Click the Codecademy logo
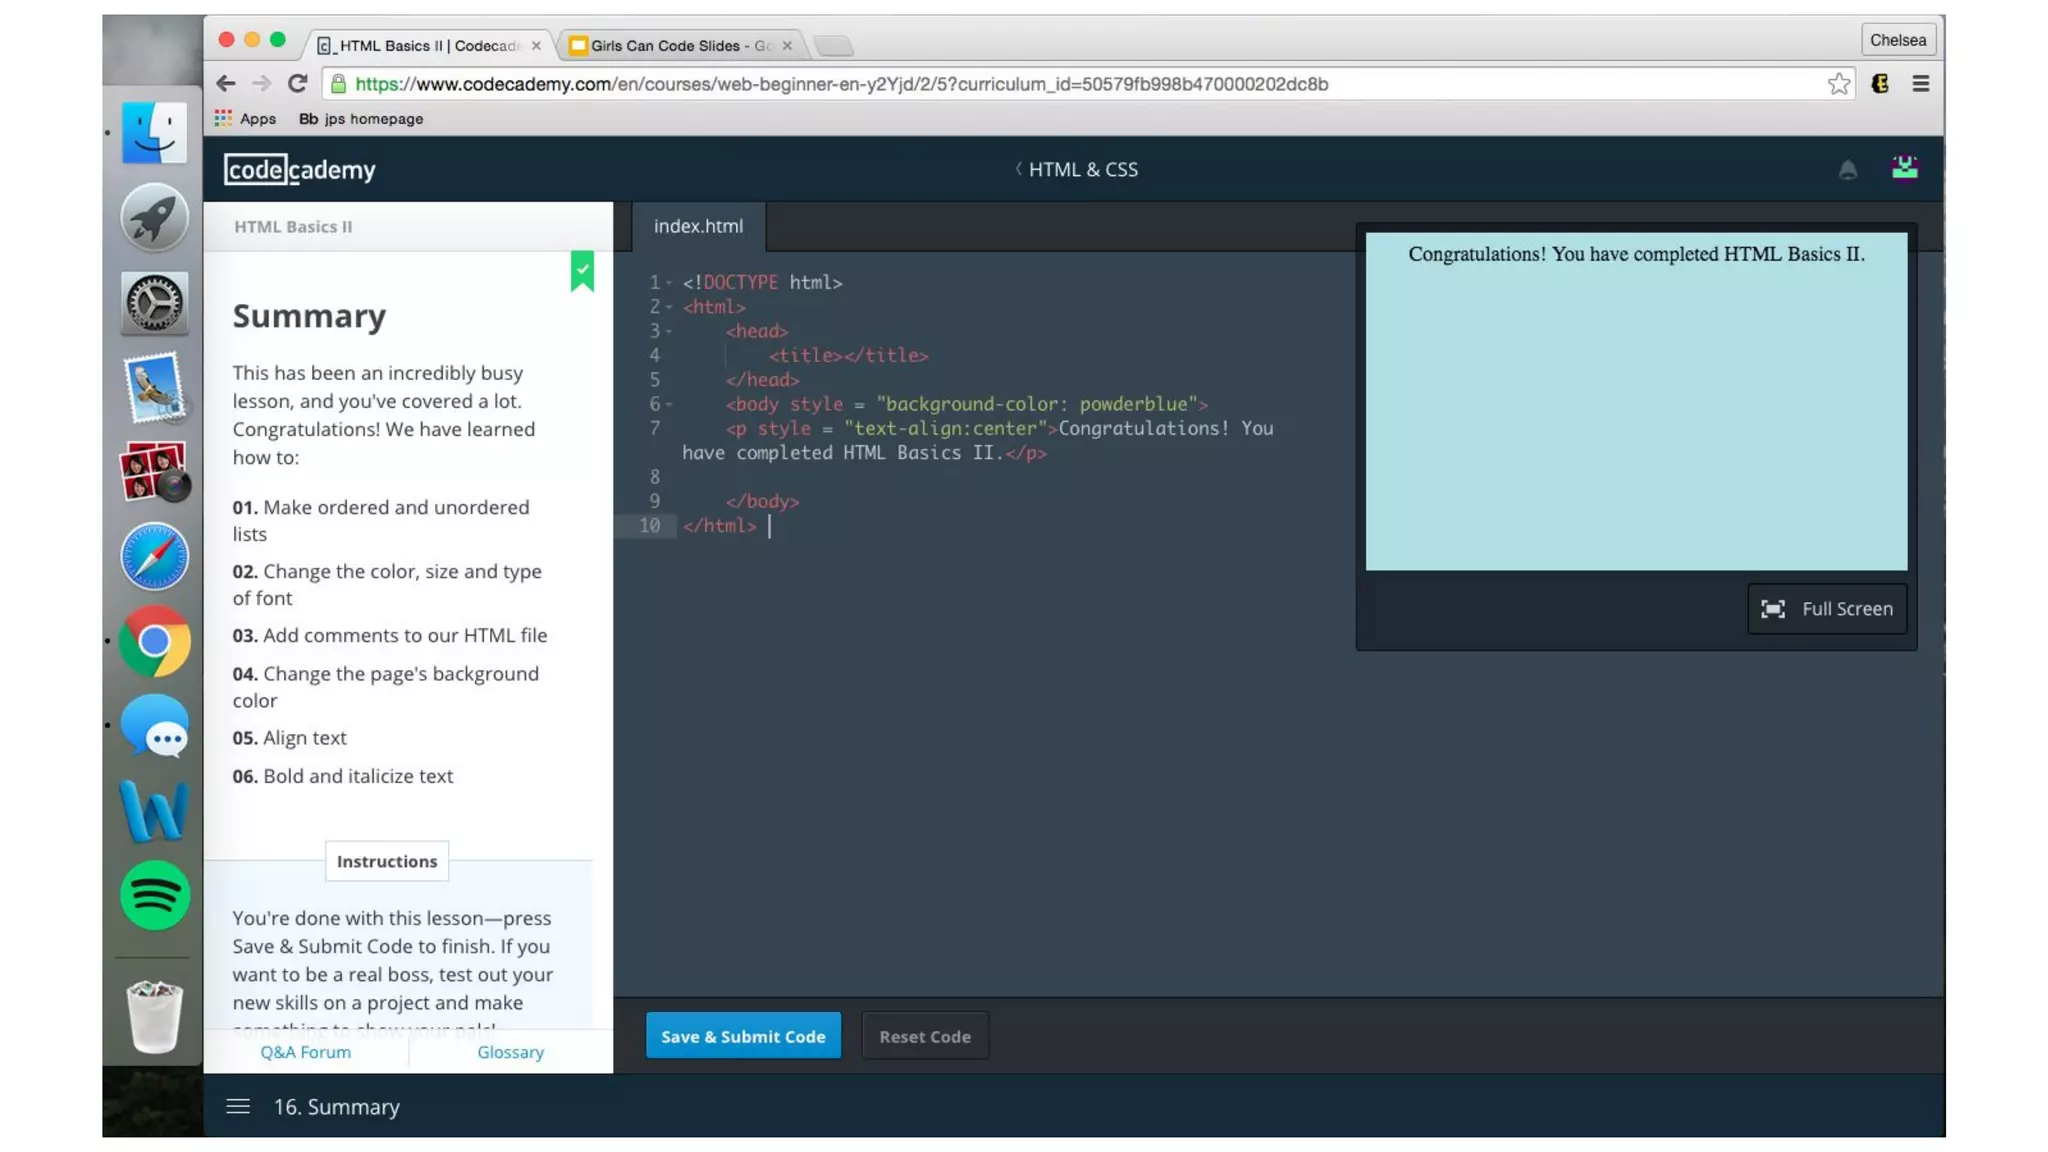Image resolution: width=2048 pixels, height=1152 pixels. click(299, 169)
